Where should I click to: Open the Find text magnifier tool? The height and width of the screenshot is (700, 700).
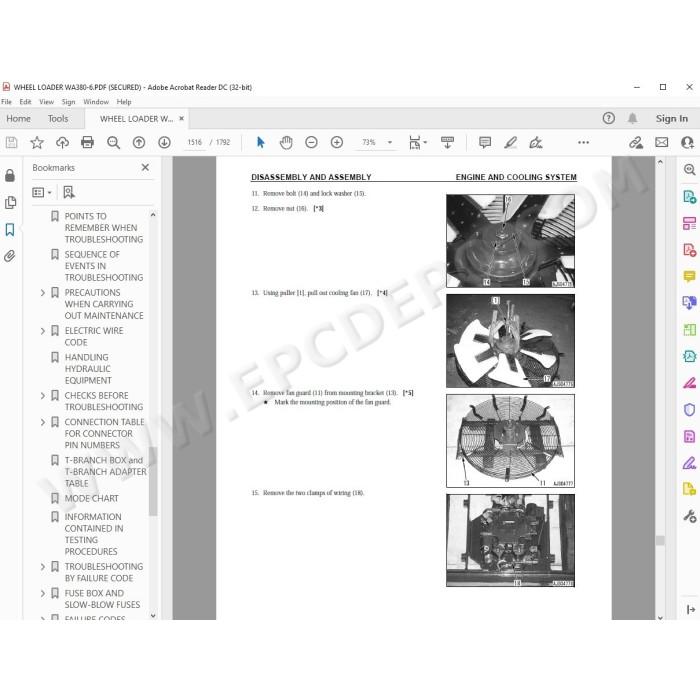coord(113,142)
